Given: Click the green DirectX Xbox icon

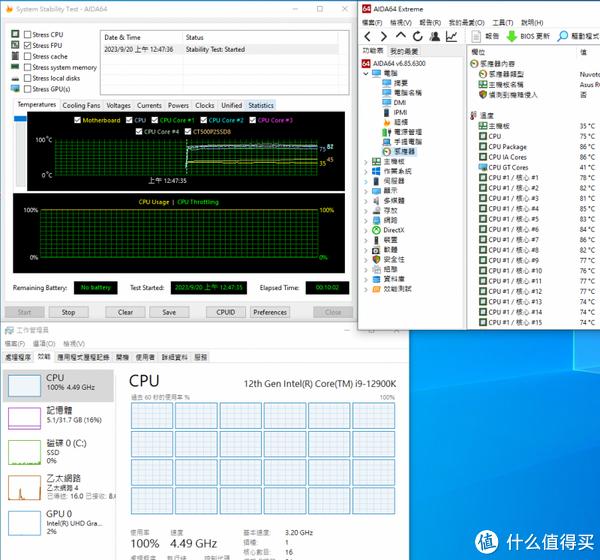Looking at the screenshot, I should pos(376,230).
